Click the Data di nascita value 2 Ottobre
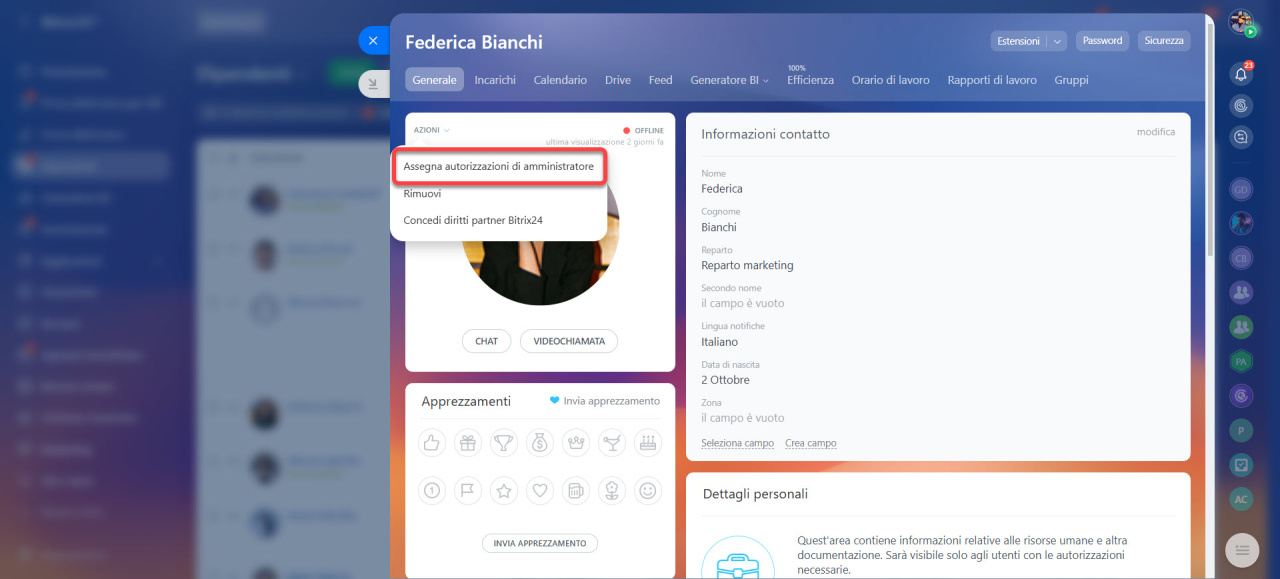This screenshot has height=579, width=1280. pos(725,380)
